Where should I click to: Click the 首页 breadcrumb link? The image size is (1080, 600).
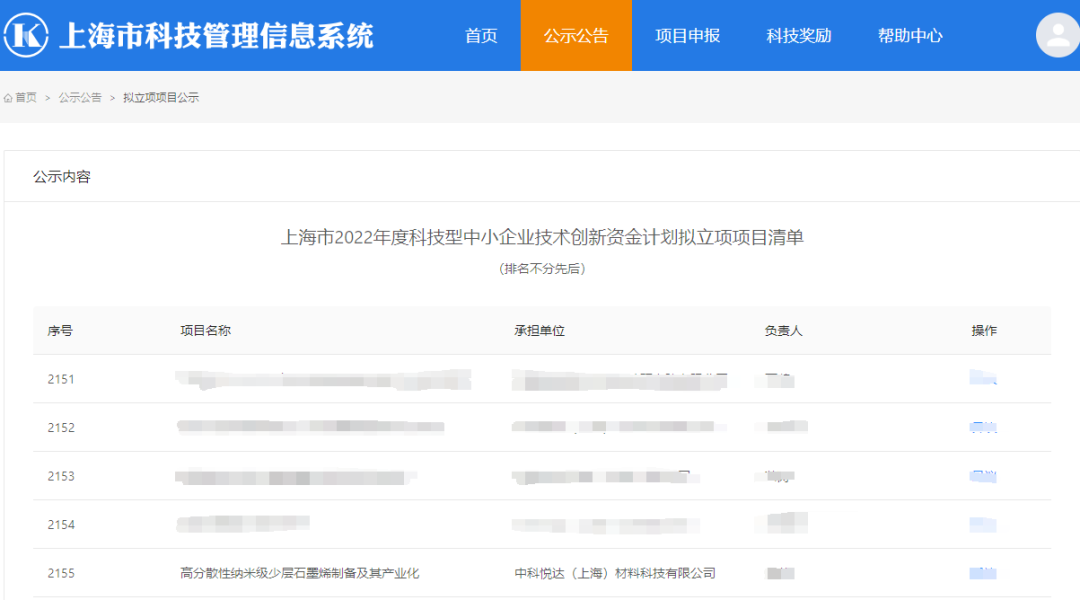click(x=29, y=97)
